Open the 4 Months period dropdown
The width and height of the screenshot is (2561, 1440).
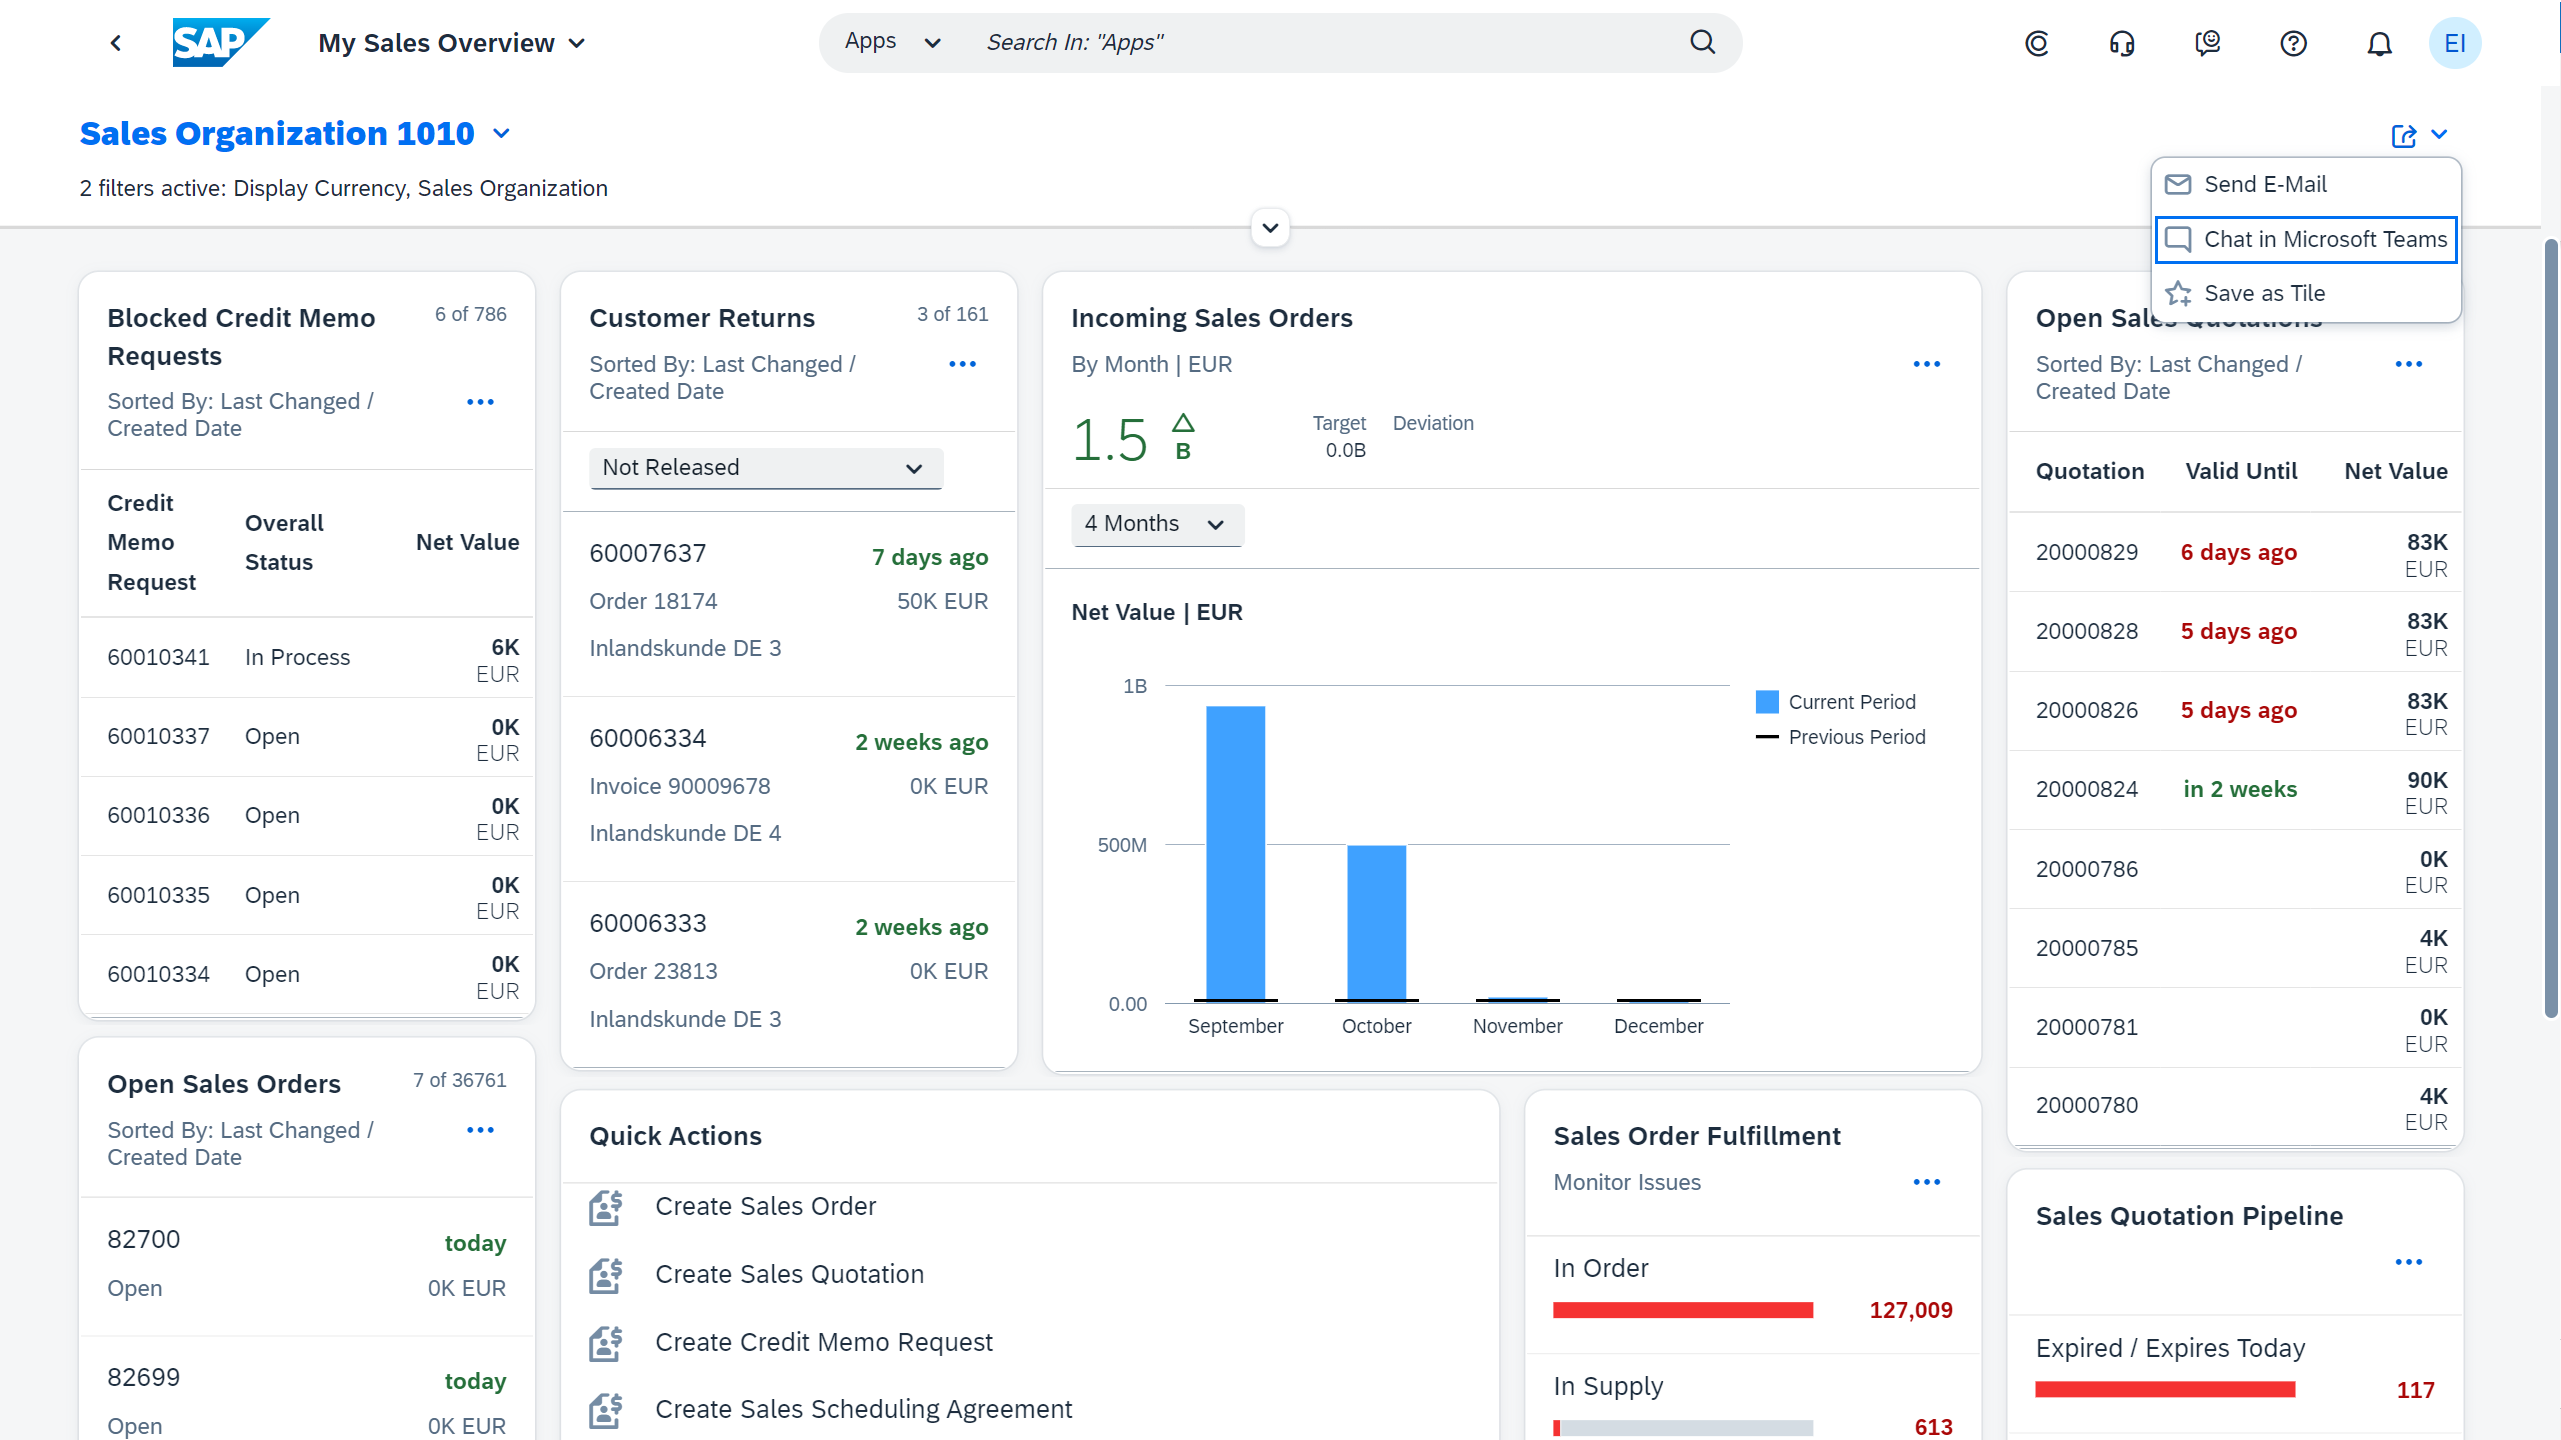1156,524
